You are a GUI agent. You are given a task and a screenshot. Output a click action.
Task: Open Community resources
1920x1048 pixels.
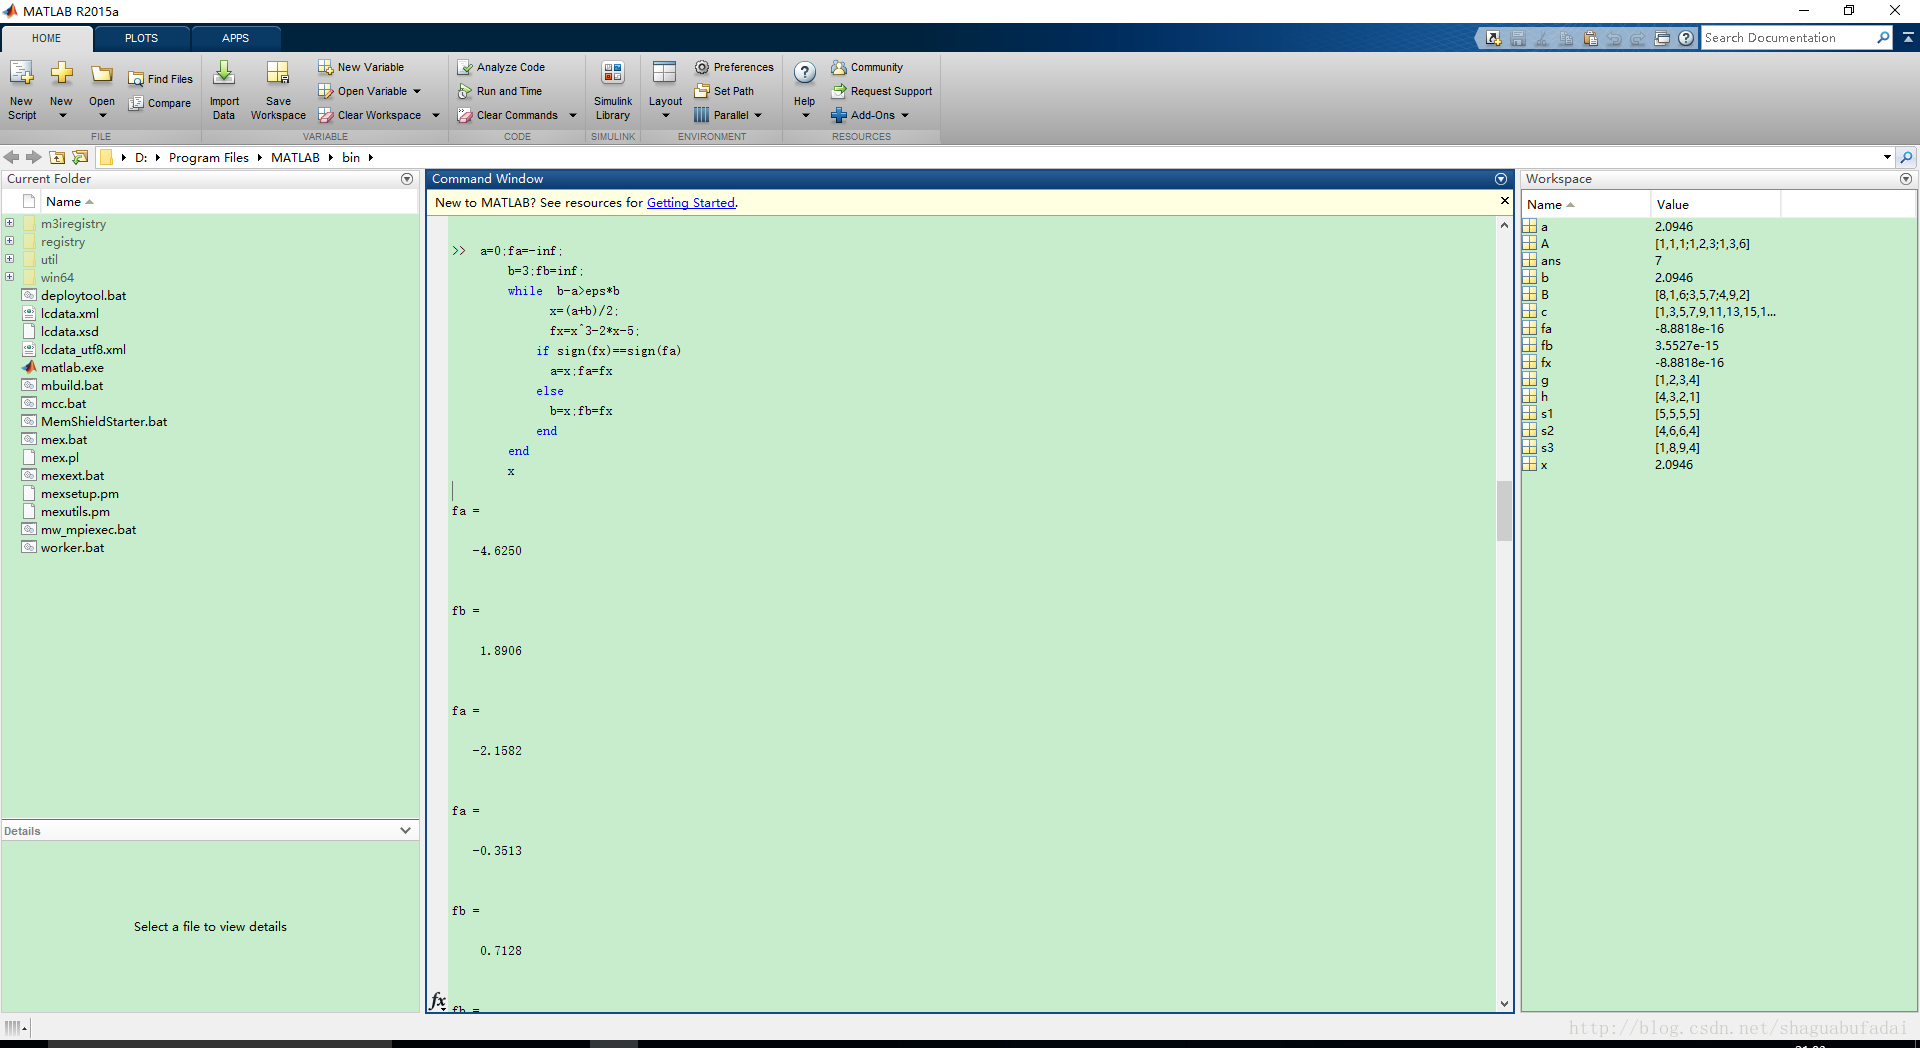click(867, 67)
